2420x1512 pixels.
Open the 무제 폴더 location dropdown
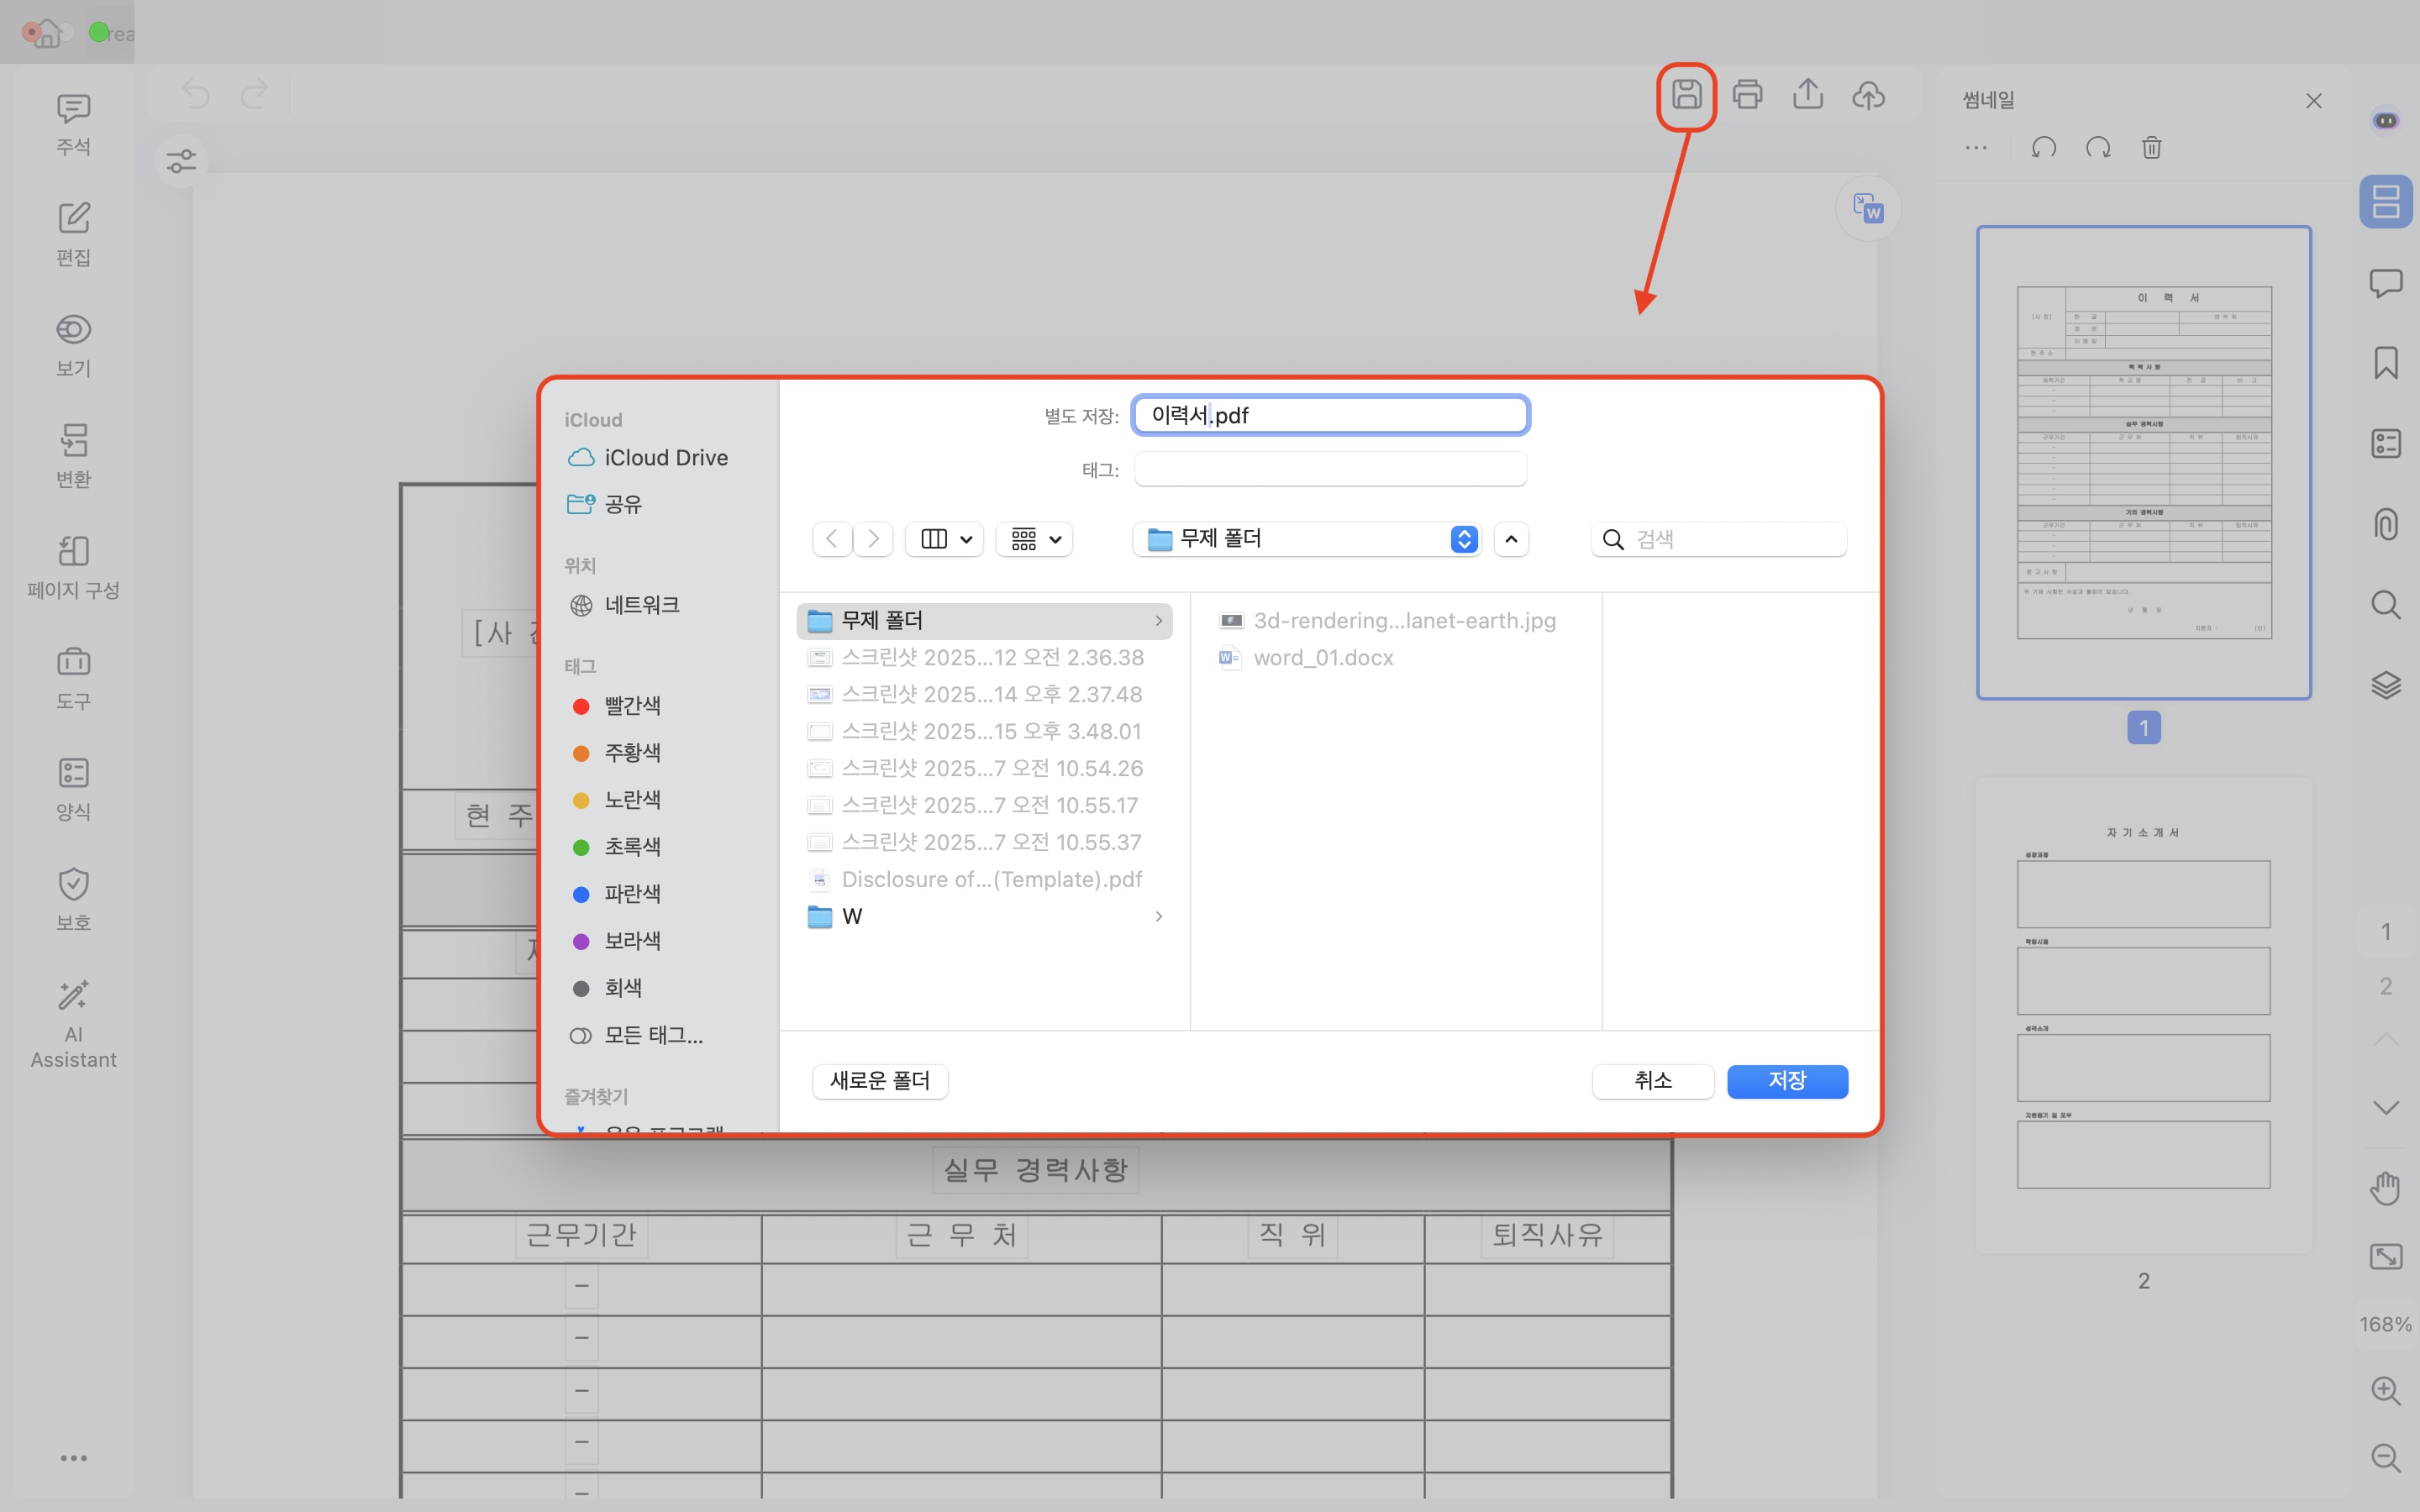point(1306,539)
